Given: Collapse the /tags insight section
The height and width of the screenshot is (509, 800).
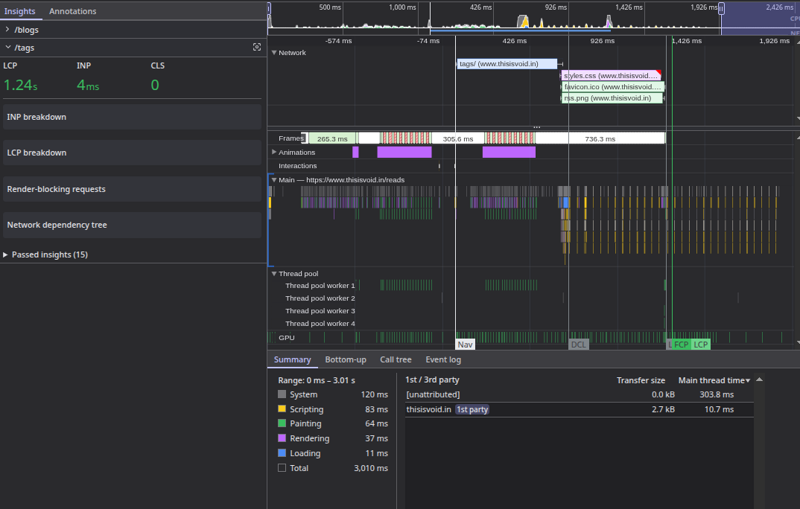Looking at the screenshot, I should 8,47.
